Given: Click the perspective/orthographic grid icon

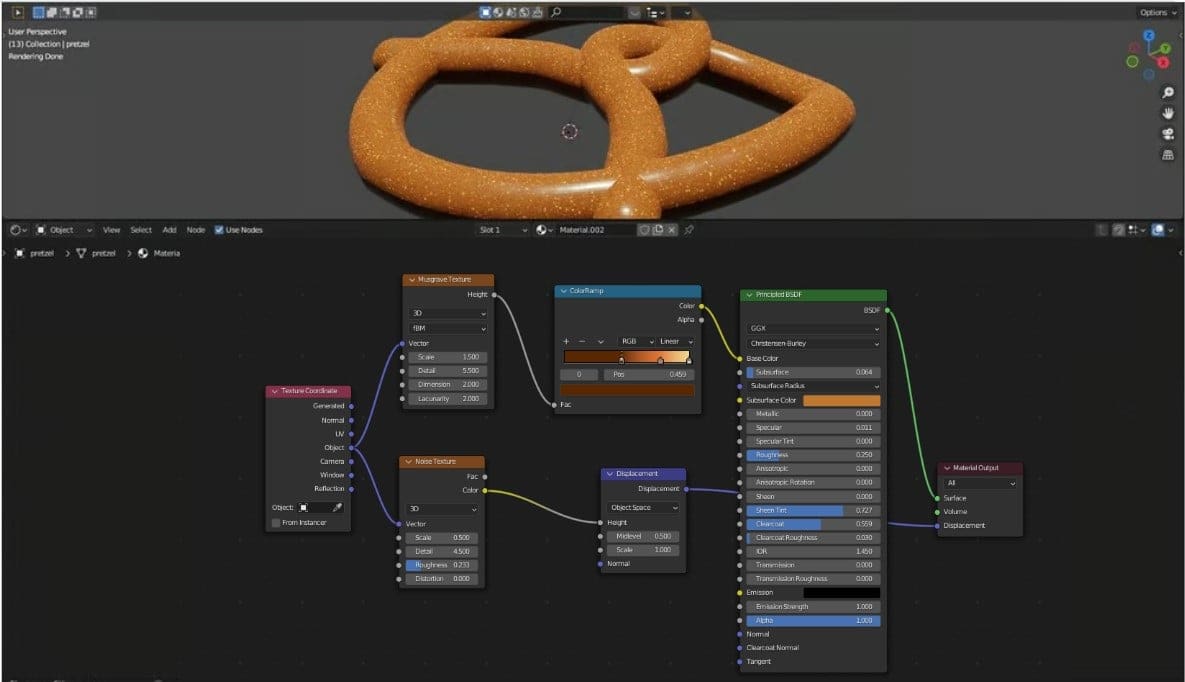Looking at the screenshot, I should 1167,155.
